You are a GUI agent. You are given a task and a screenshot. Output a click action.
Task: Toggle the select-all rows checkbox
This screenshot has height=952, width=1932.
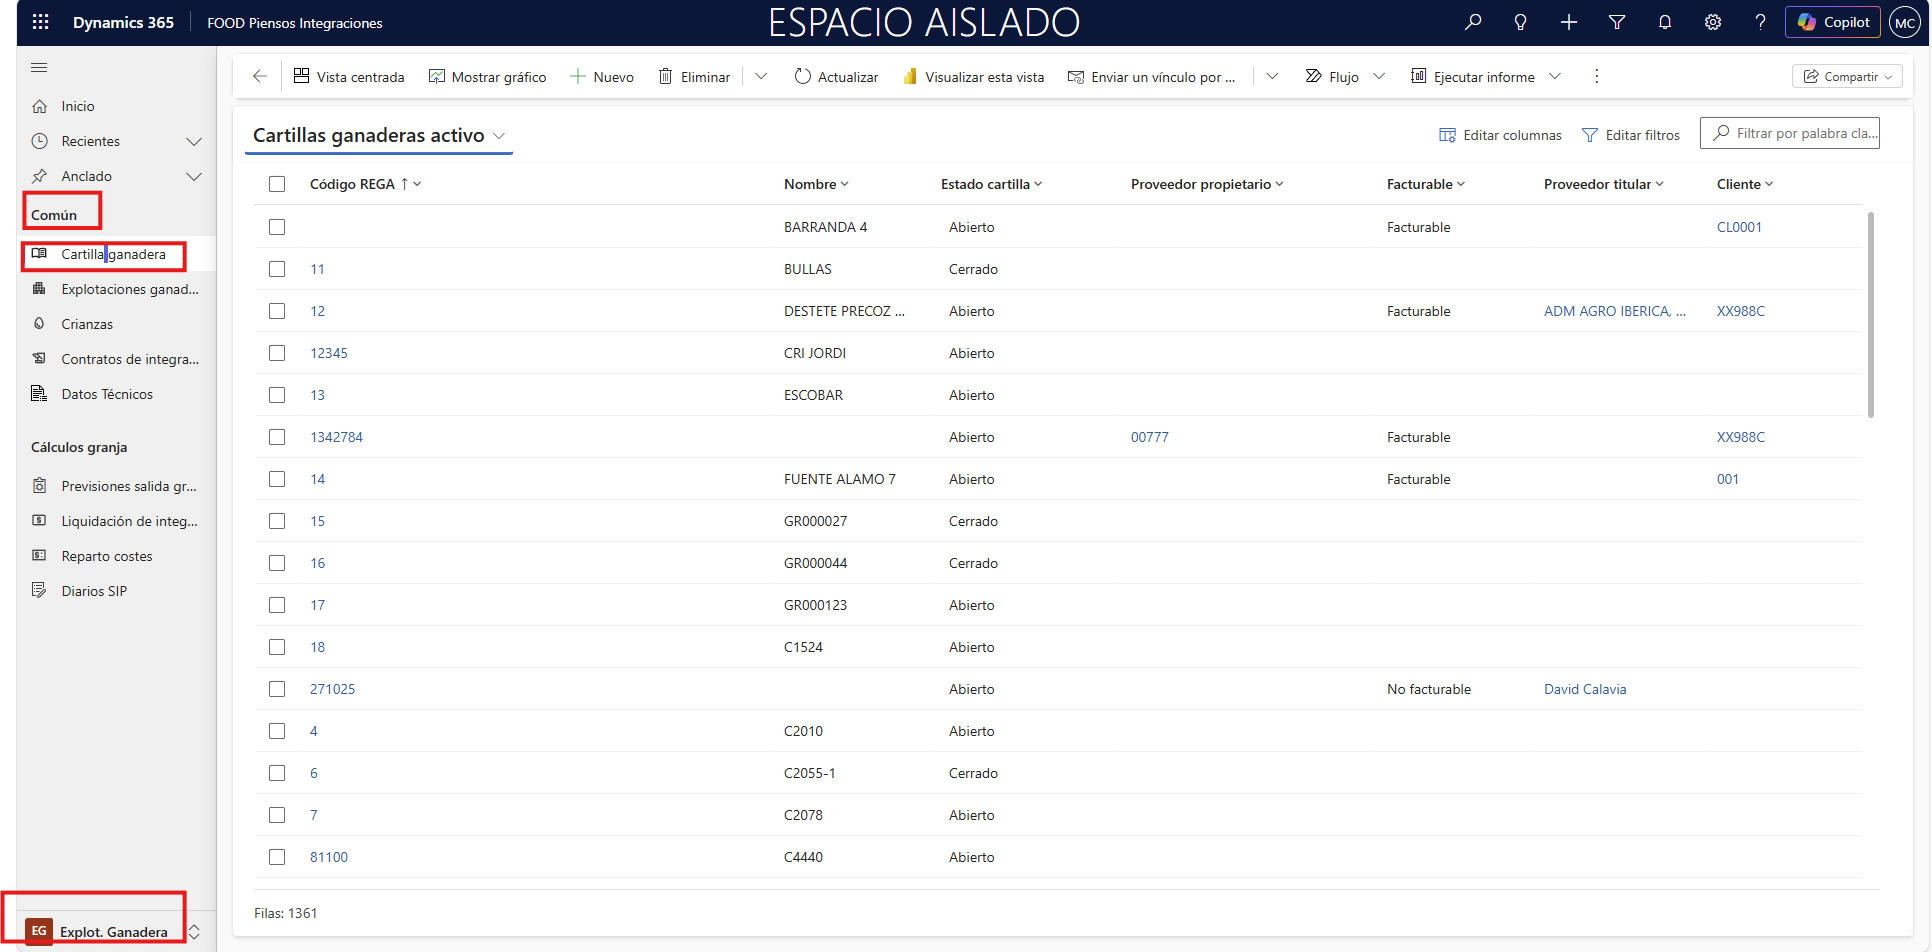coord(277,184)
